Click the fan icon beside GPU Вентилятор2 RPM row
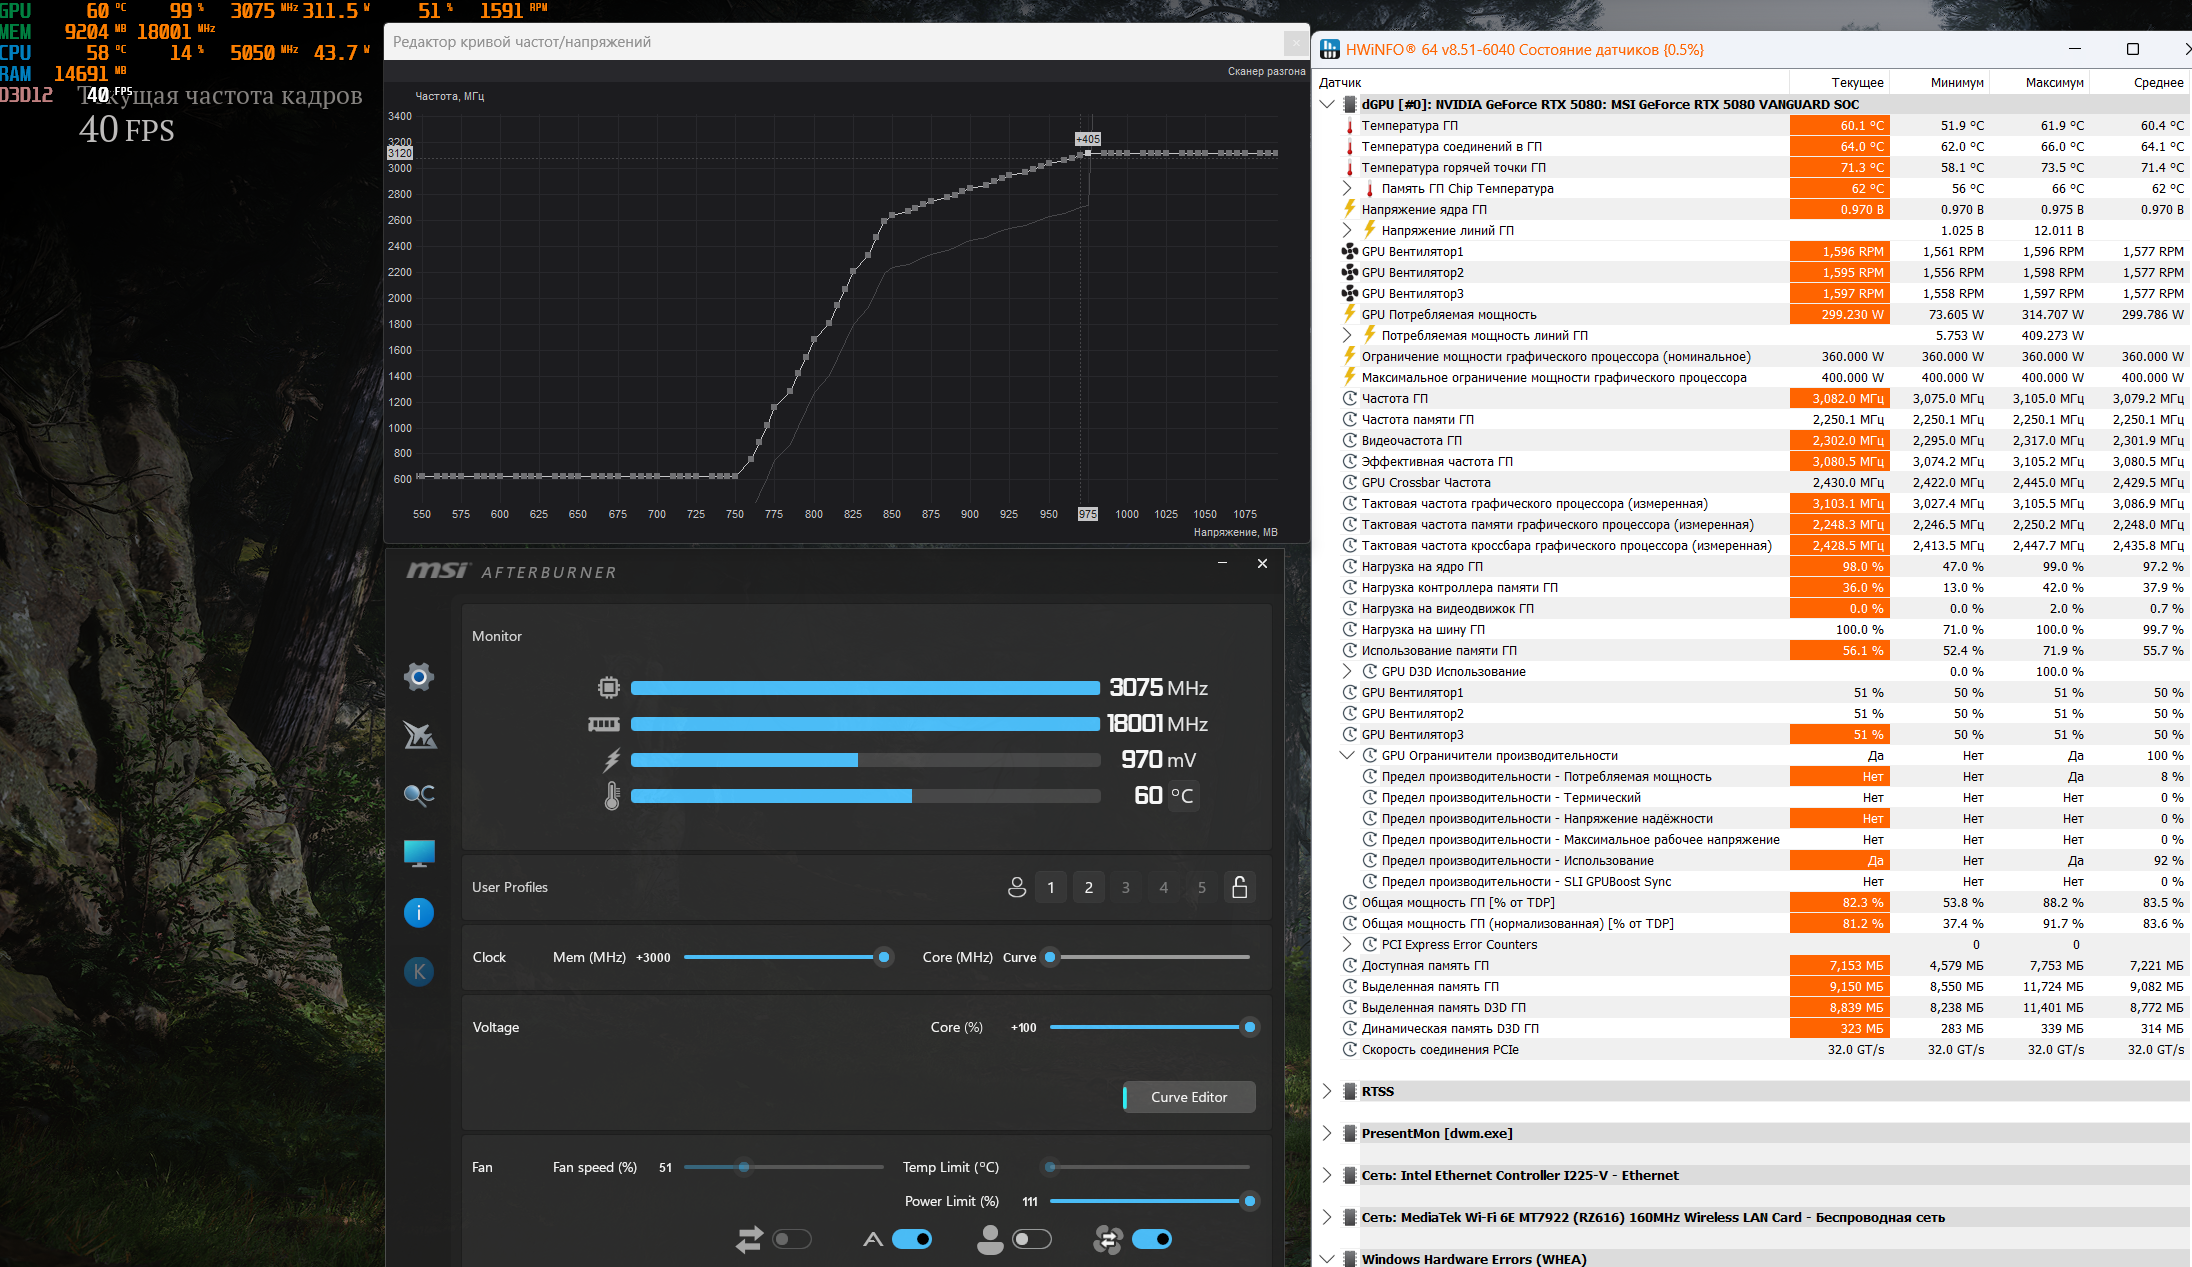 [1350, 272]
